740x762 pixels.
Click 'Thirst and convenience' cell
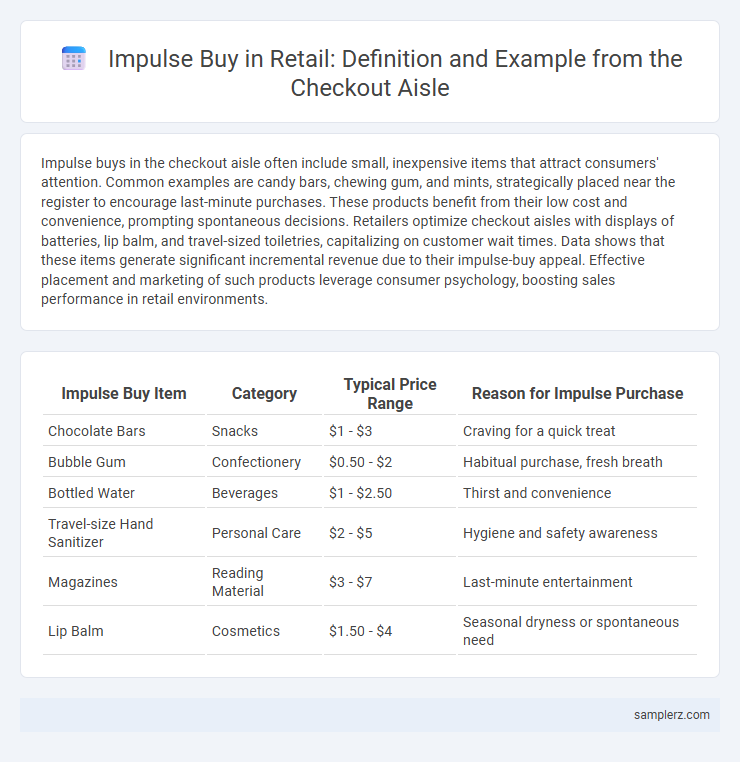[577, 493]
